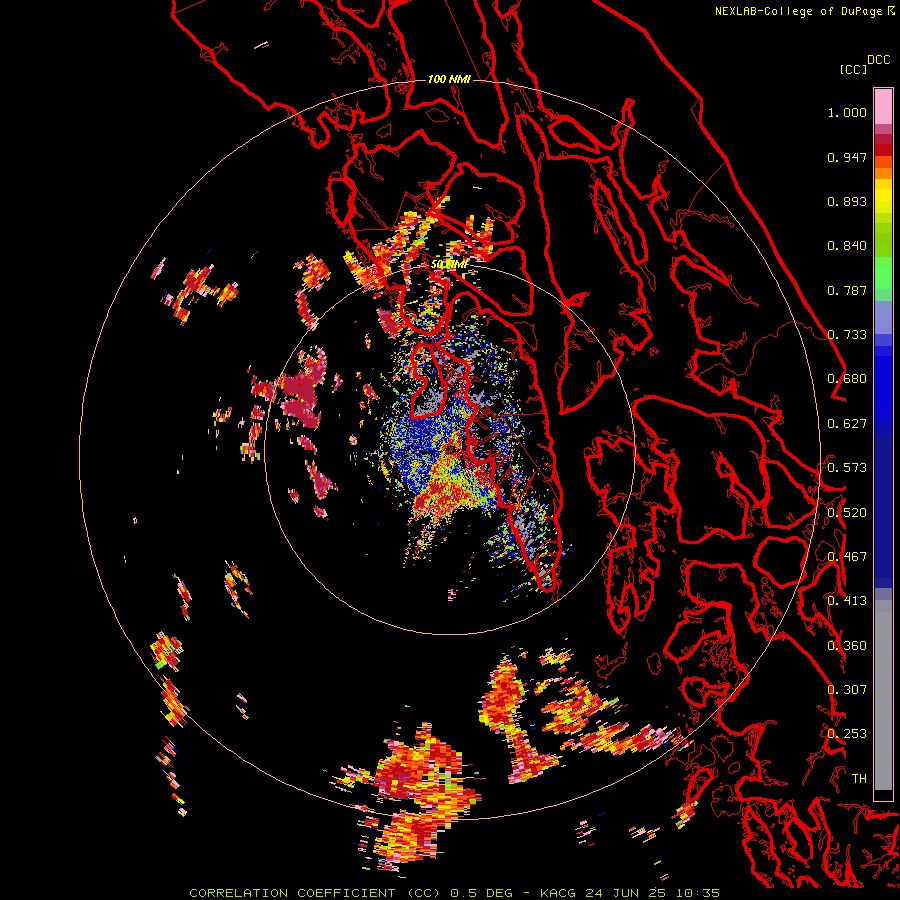Click the 0.680 value on the color scale

coord(847,379)
